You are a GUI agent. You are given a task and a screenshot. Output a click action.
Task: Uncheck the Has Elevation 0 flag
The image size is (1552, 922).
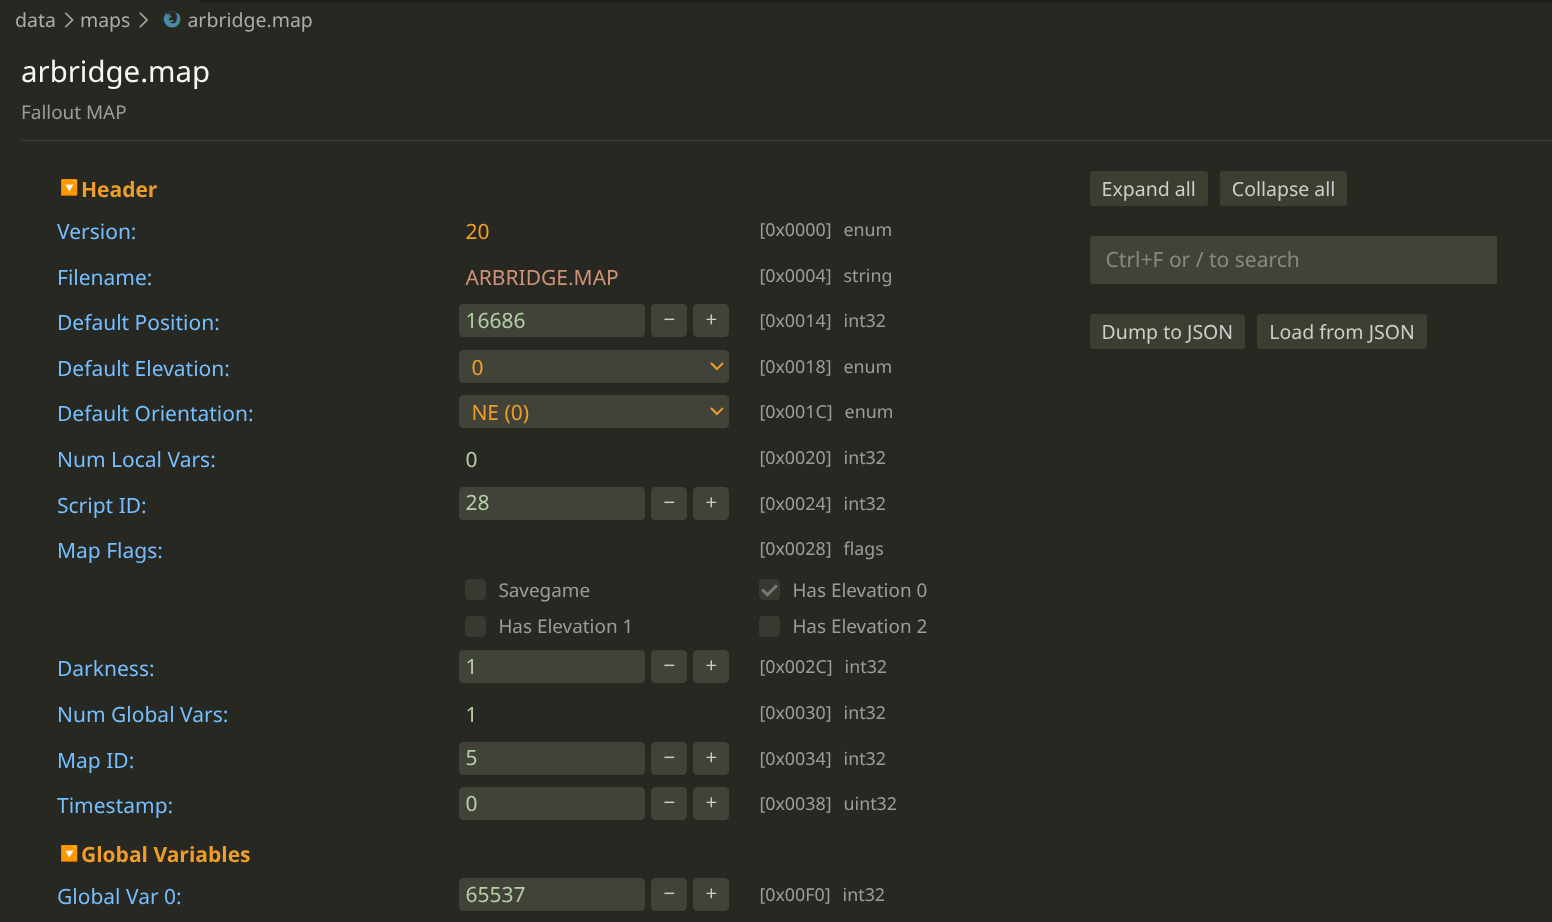tap(770, 590)
